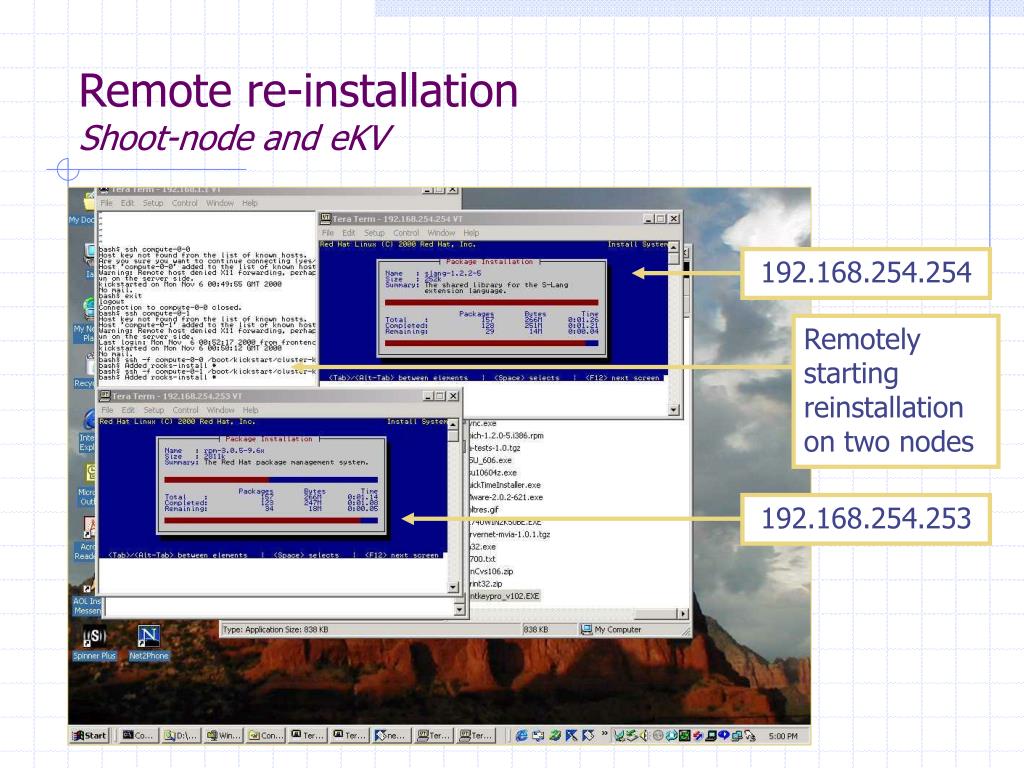
Task: Open File menu in 192.168.254.253 Tera Term
Action: 107,410
